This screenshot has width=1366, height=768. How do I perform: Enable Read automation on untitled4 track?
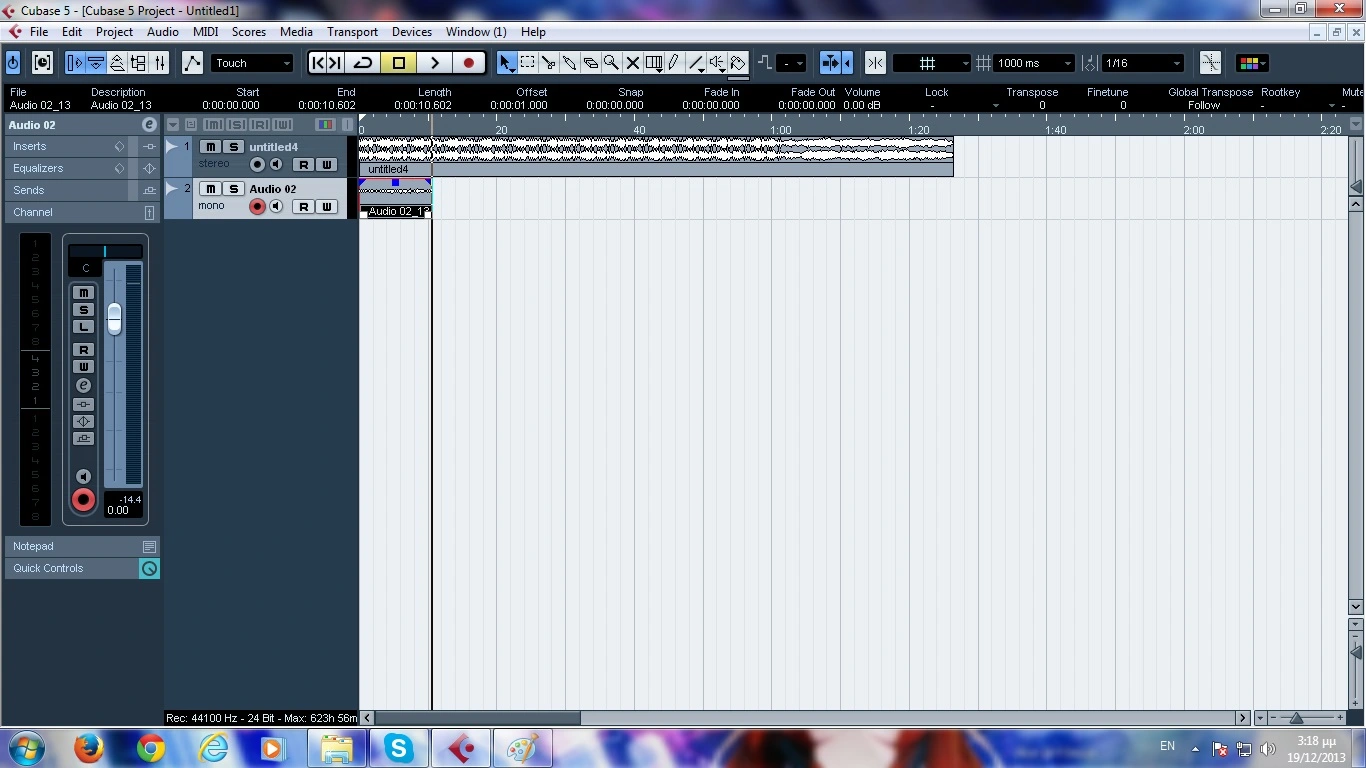point(303,165)
